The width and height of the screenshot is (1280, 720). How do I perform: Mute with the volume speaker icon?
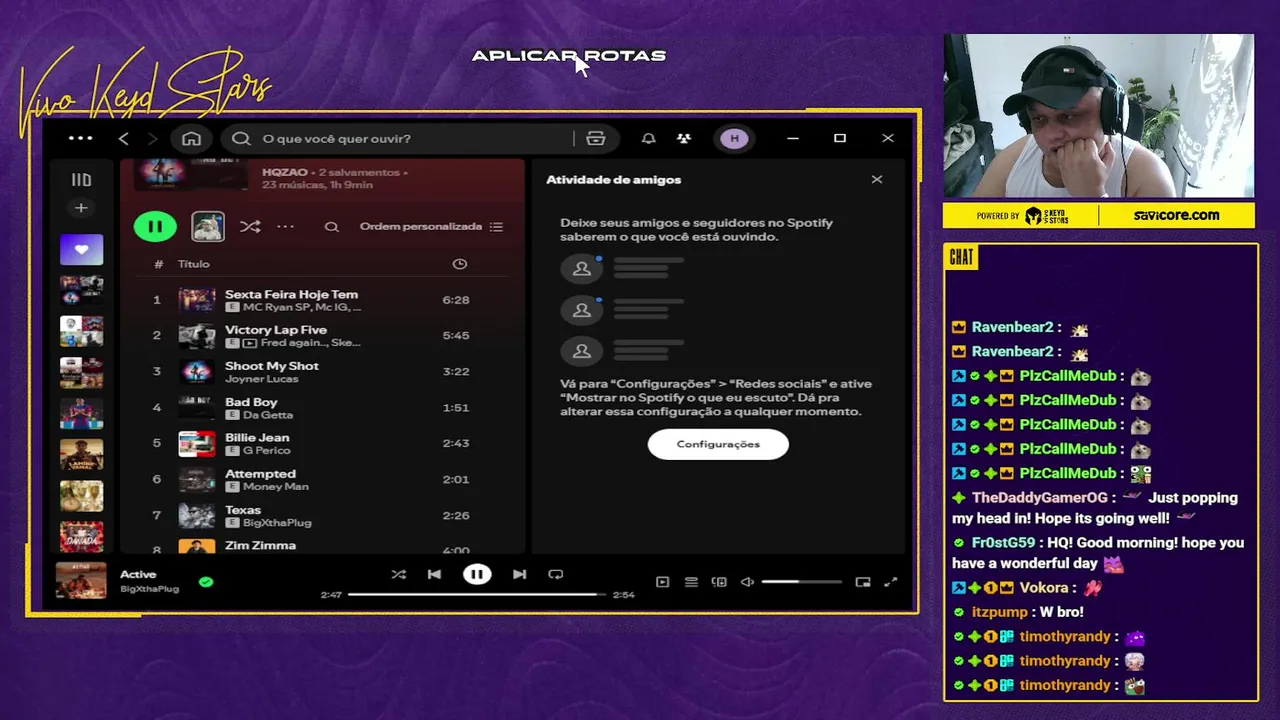[x=747, y=582]
